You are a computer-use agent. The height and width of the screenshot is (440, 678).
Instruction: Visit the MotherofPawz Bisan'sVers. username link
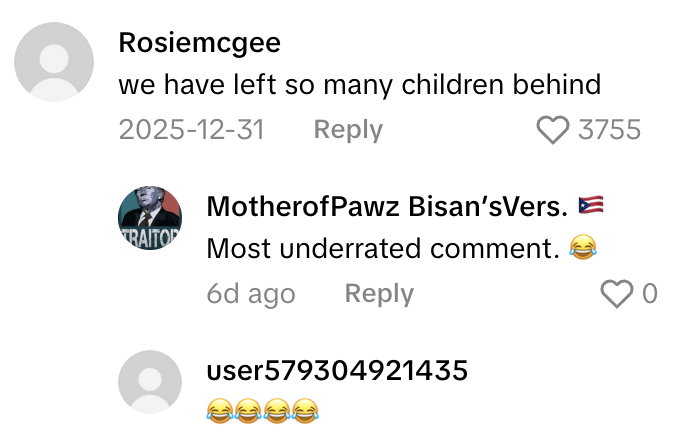[x=387, y=206]
